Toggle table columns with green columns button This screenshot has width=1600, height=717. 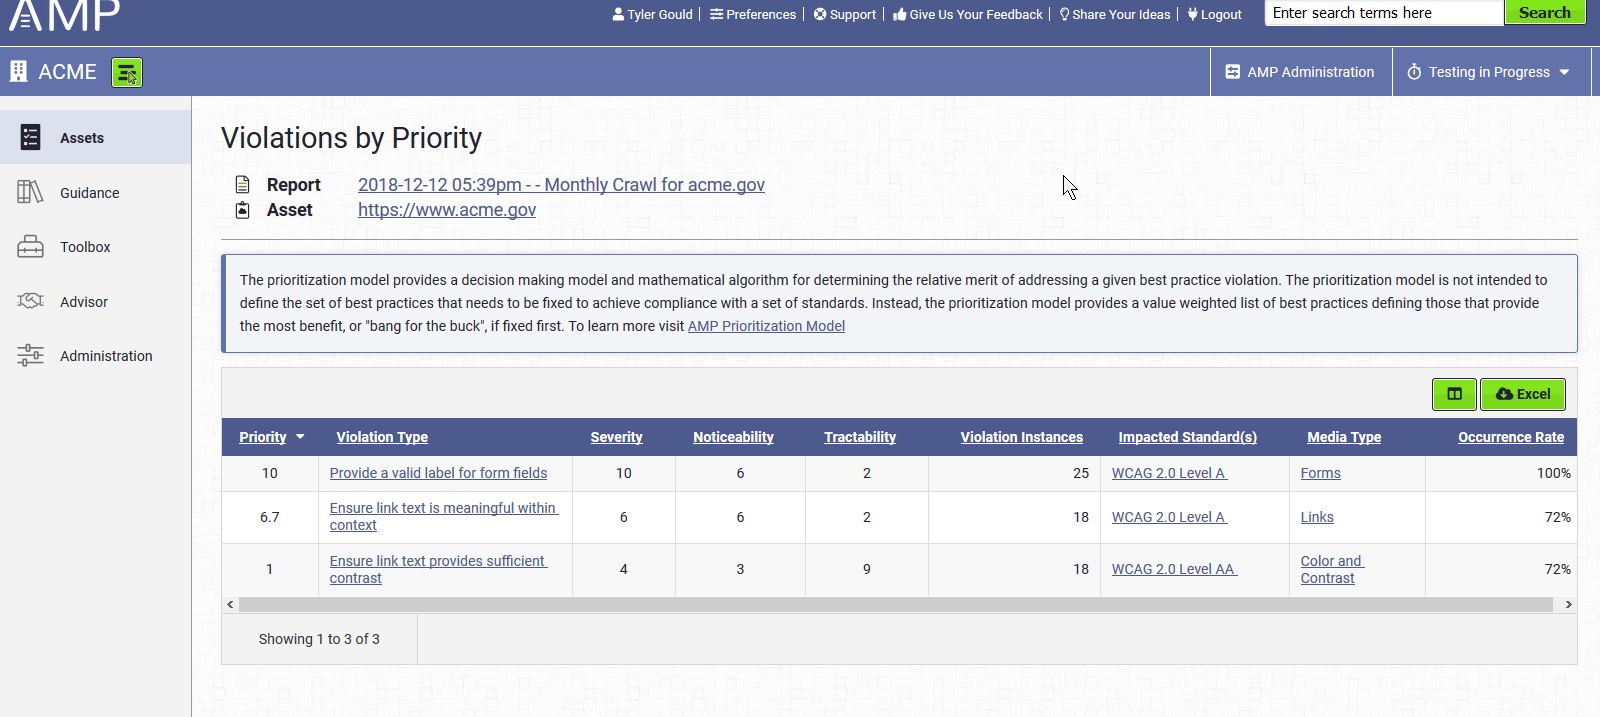1454,394
